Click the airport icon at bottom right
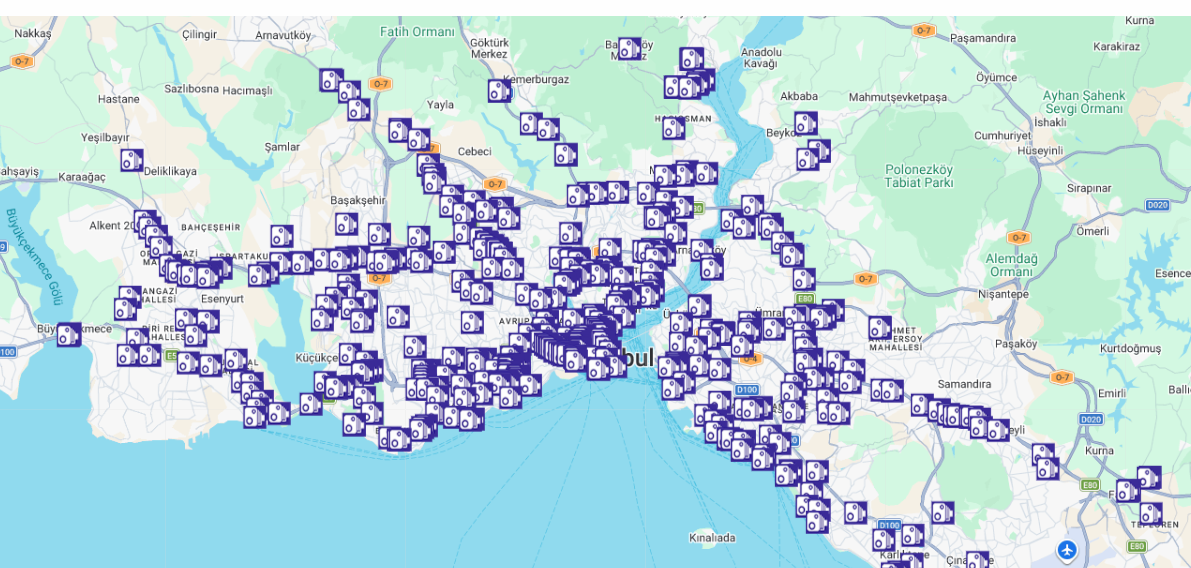 (1067, 549)
